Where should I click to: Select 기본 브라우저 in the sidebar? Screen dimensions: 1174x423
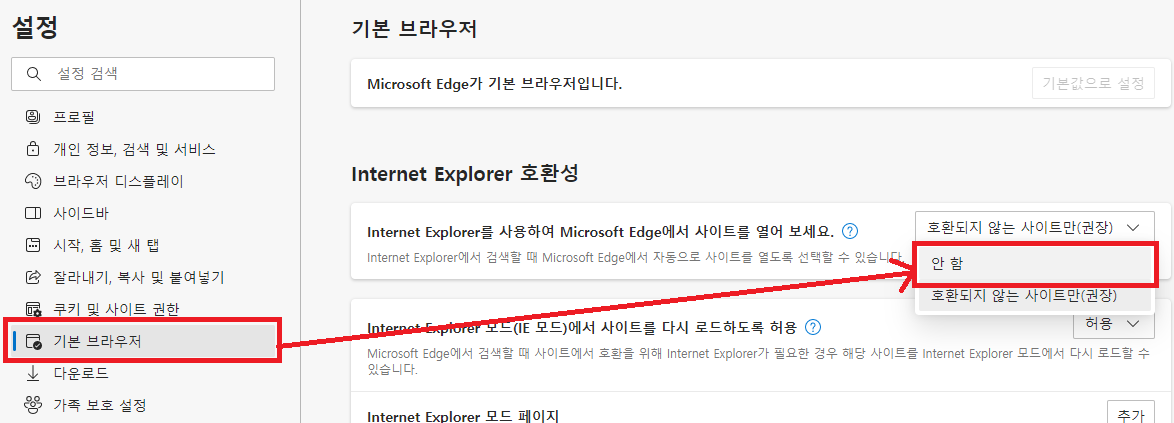pyautogui.click(x=142, y=341)
